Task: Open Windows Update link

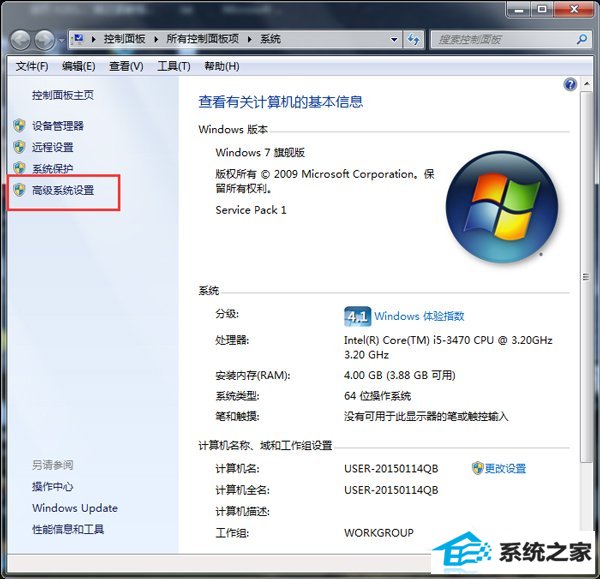Action: tap(75, 508)
